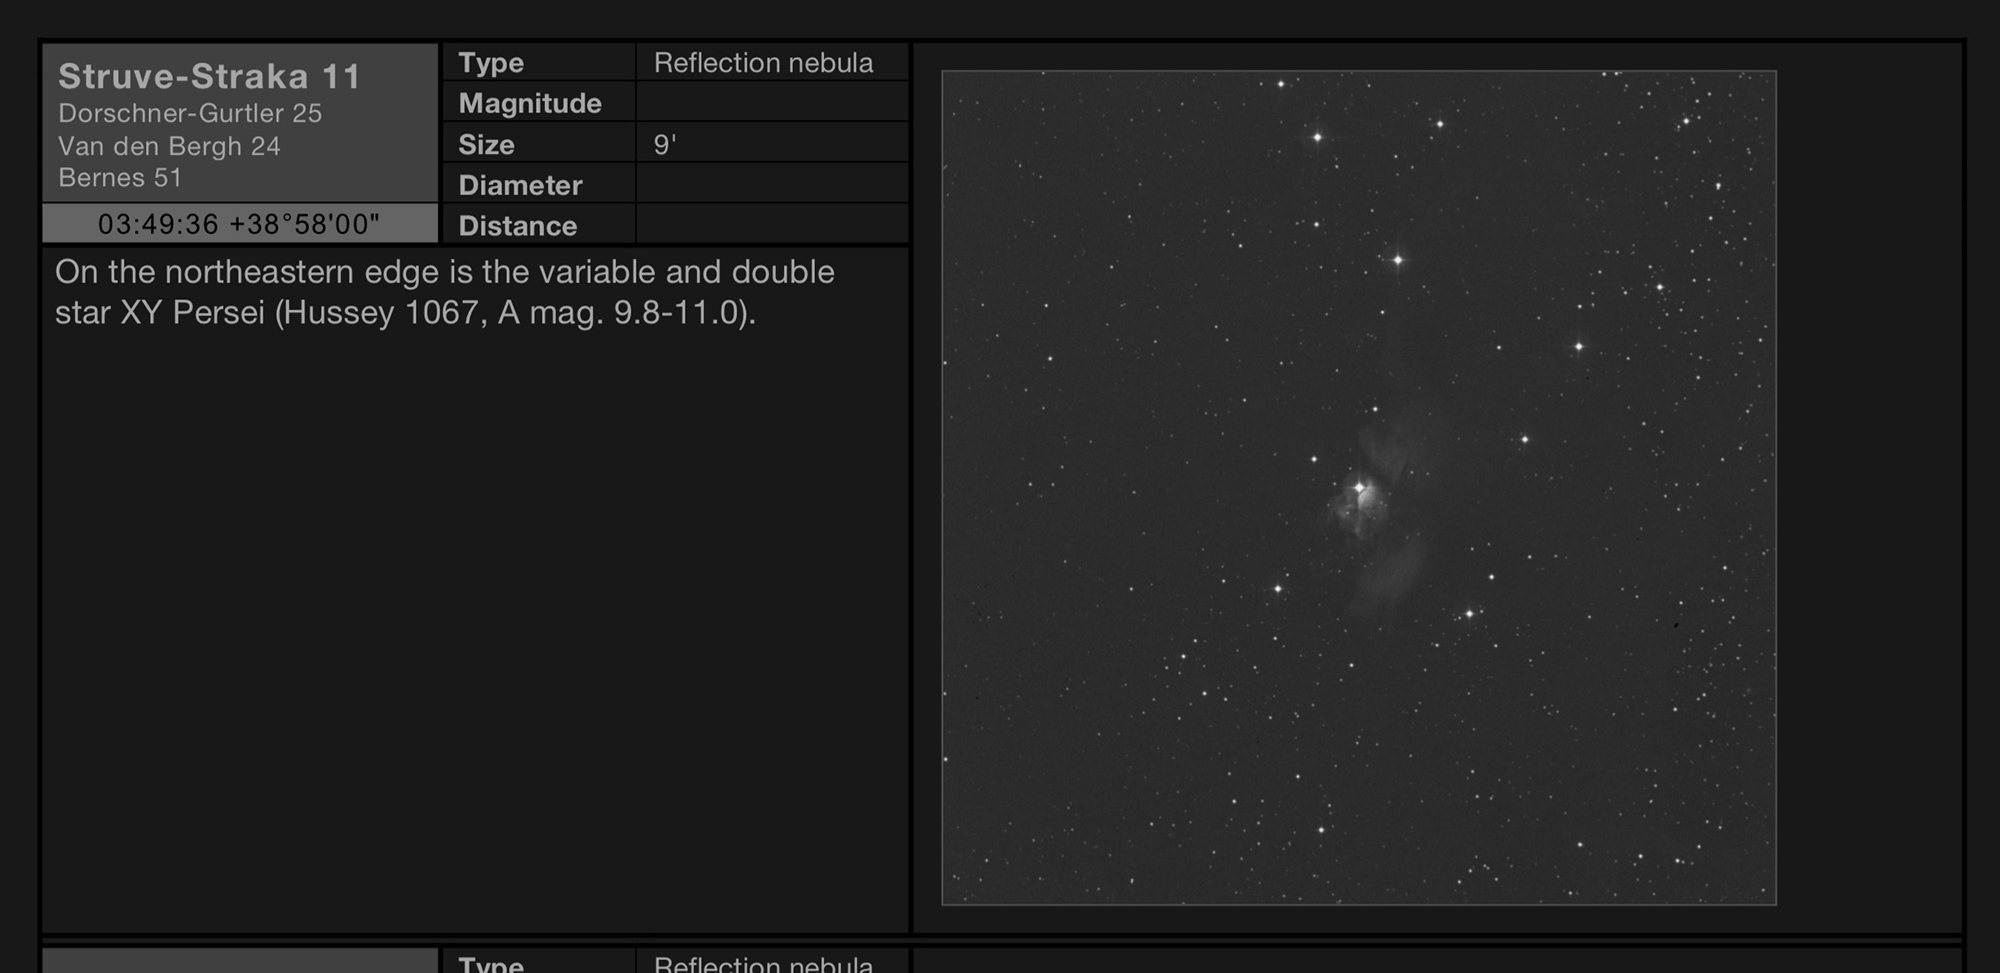Click the partially visible Type label at bottom
The height and width of the screenshot is (973, 2000).
pos(491,963)
